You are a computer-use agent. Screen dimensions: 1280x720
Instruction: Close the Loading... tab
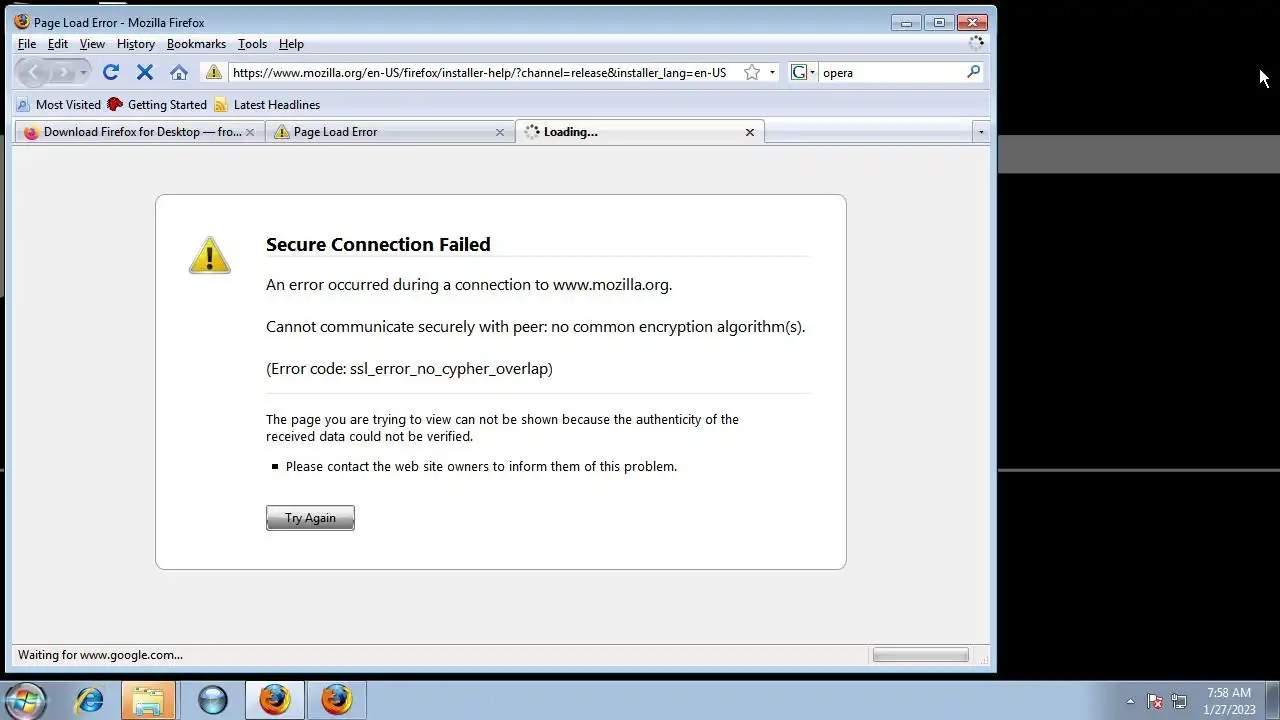click(750, 132)
